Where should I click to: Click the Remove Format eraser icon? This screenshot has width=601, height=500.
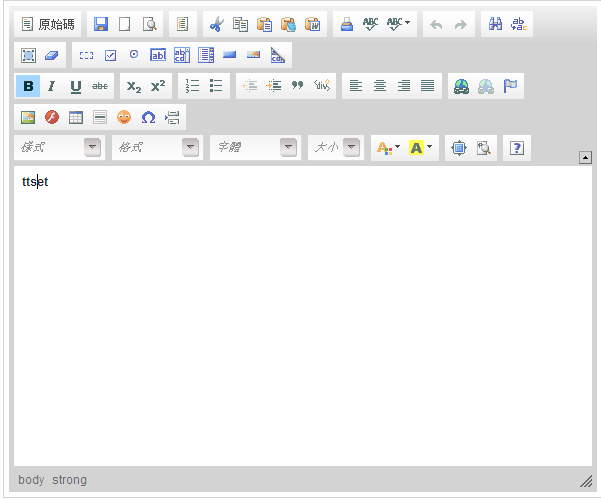tap(52, 55)
